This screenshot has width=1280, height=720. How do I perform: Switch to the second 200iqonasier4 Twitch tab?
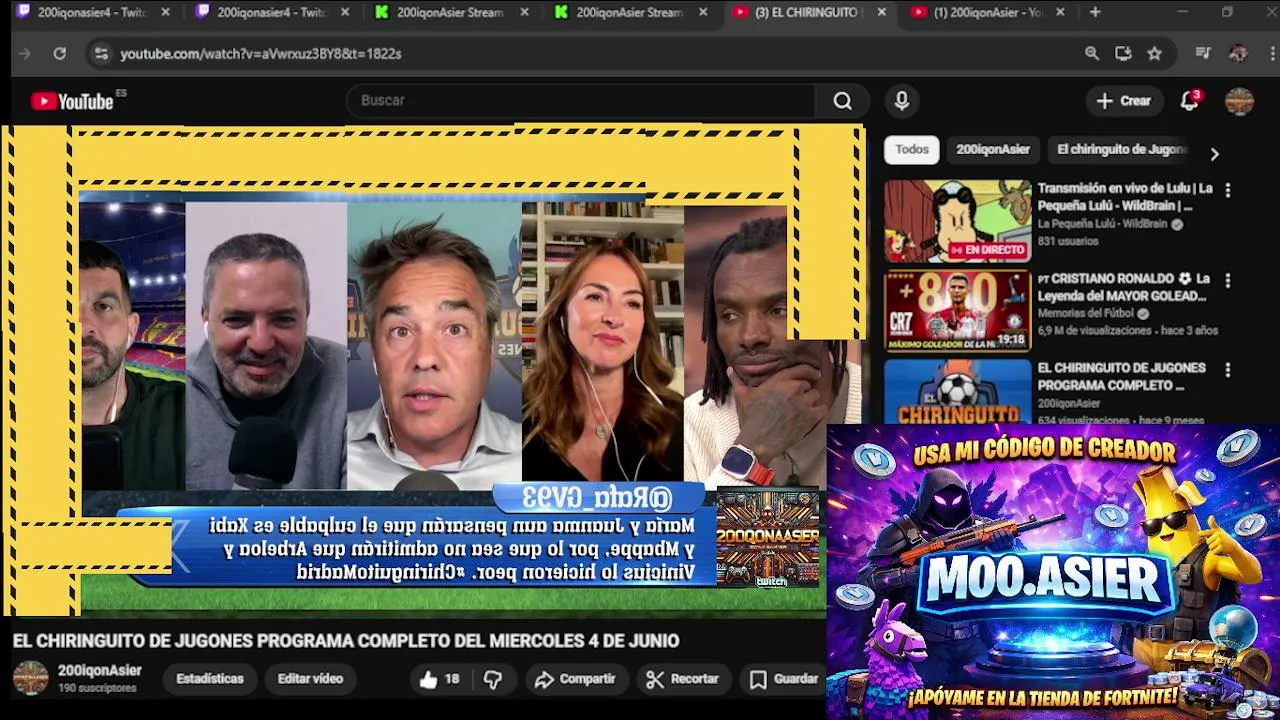[x=262, y=12]
